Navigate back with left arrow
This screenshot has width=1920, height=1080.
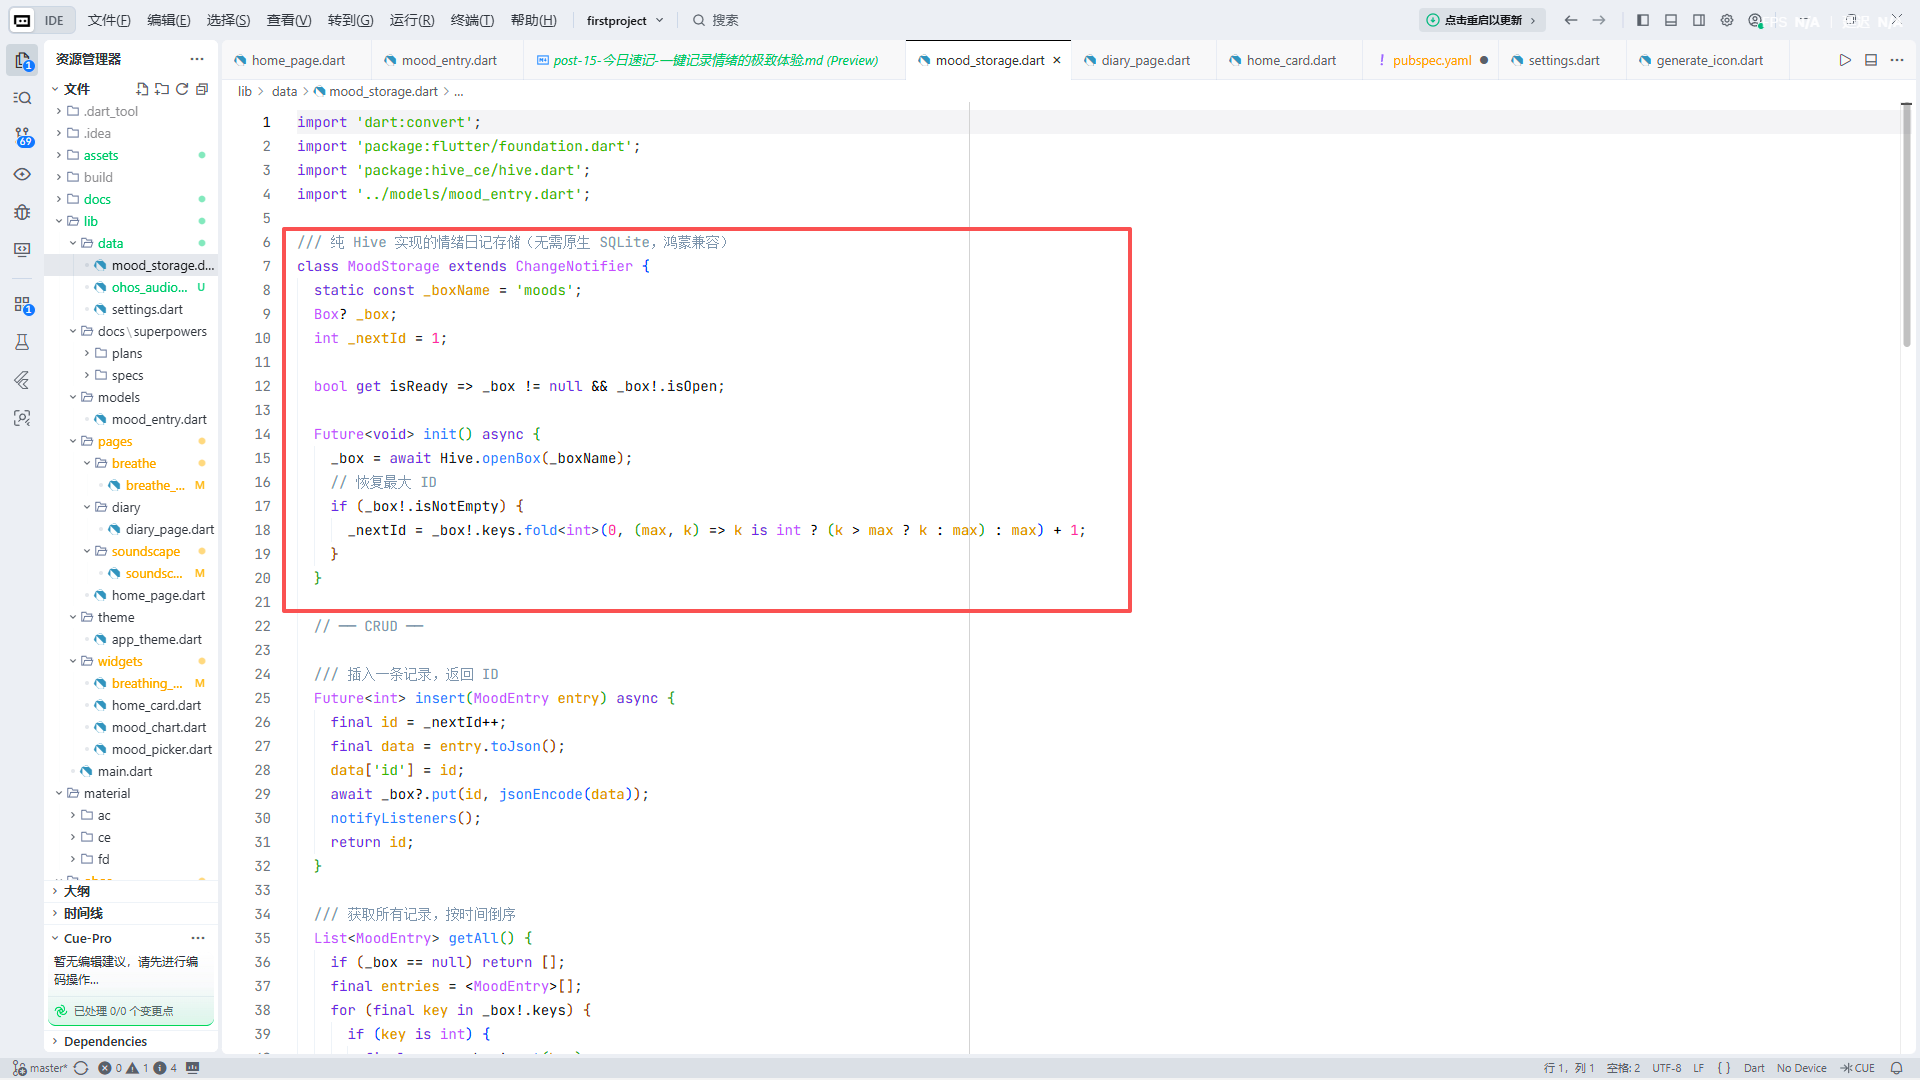click(x=1571, y=20)
